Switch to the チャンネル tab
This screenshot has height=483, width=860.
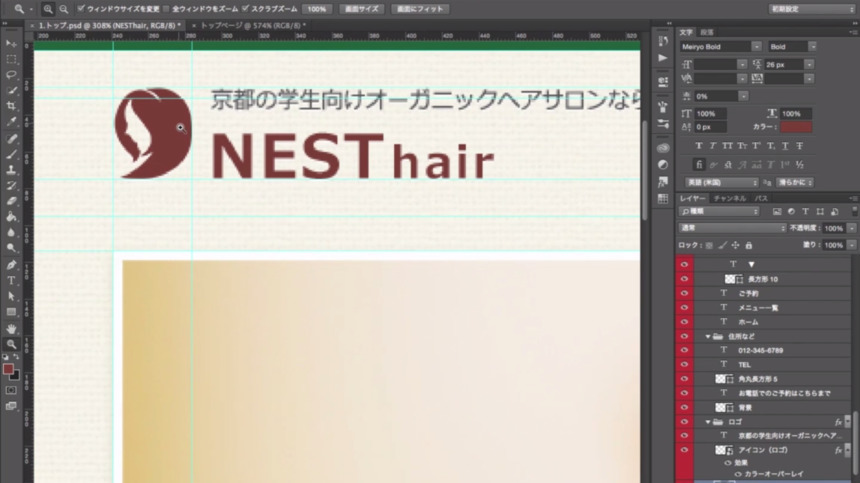729,198
